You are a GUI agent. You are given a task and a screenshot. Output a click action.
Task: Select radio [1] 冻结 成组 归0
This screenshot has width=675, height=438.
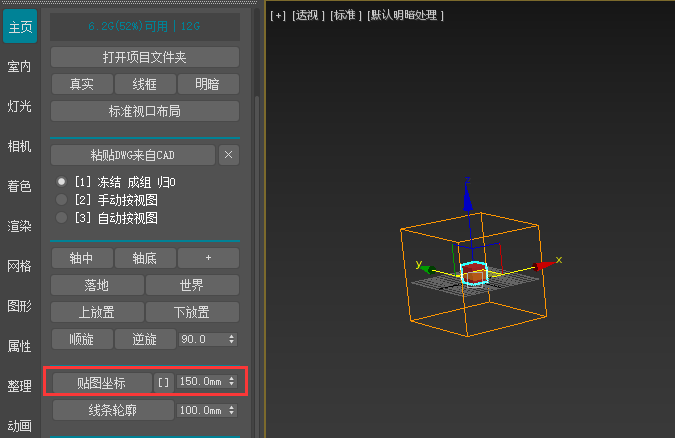point(62,182)
